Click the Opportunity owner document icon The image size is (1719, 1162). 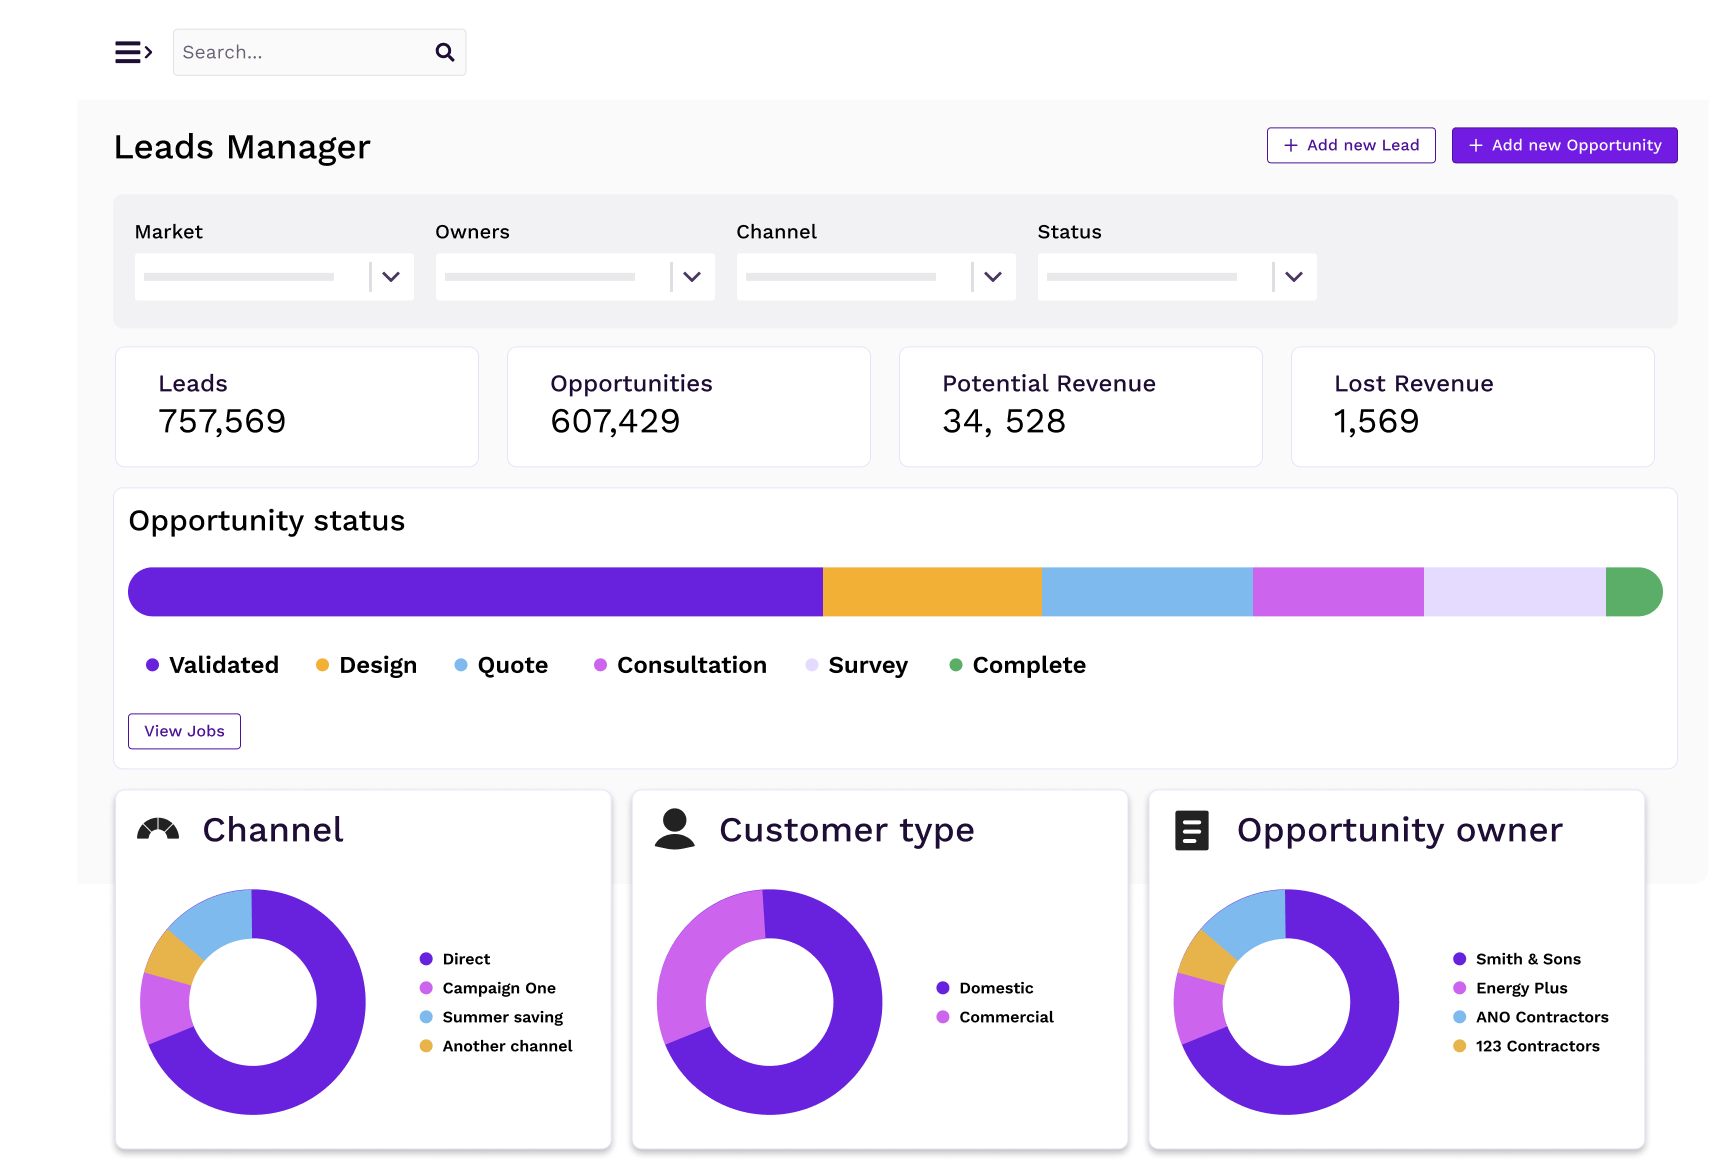1191,830
